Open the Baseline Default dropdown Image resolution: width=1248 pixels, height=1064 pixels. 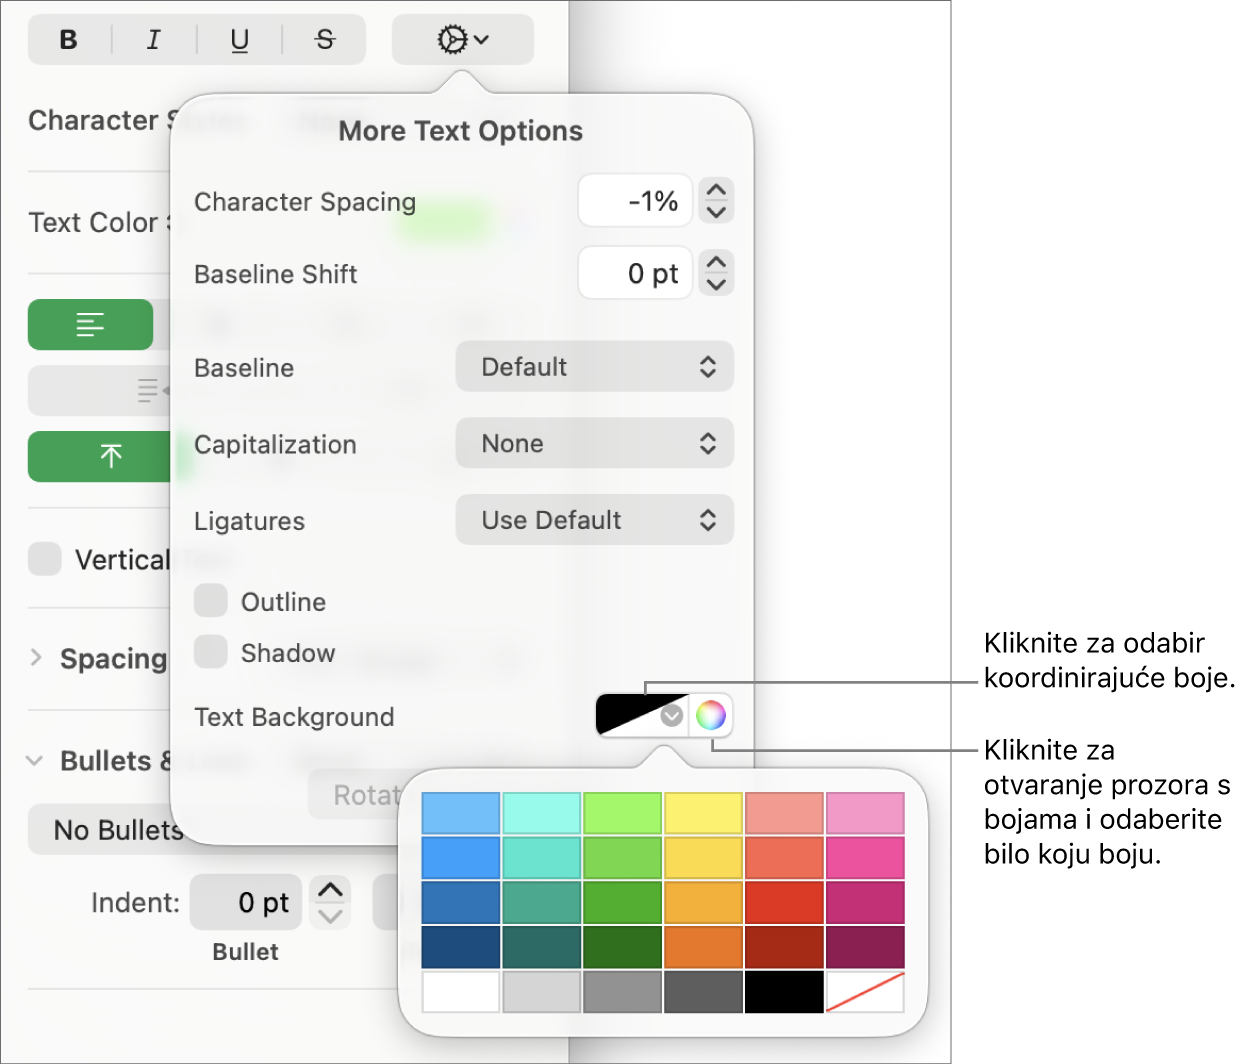coord(595,367)
